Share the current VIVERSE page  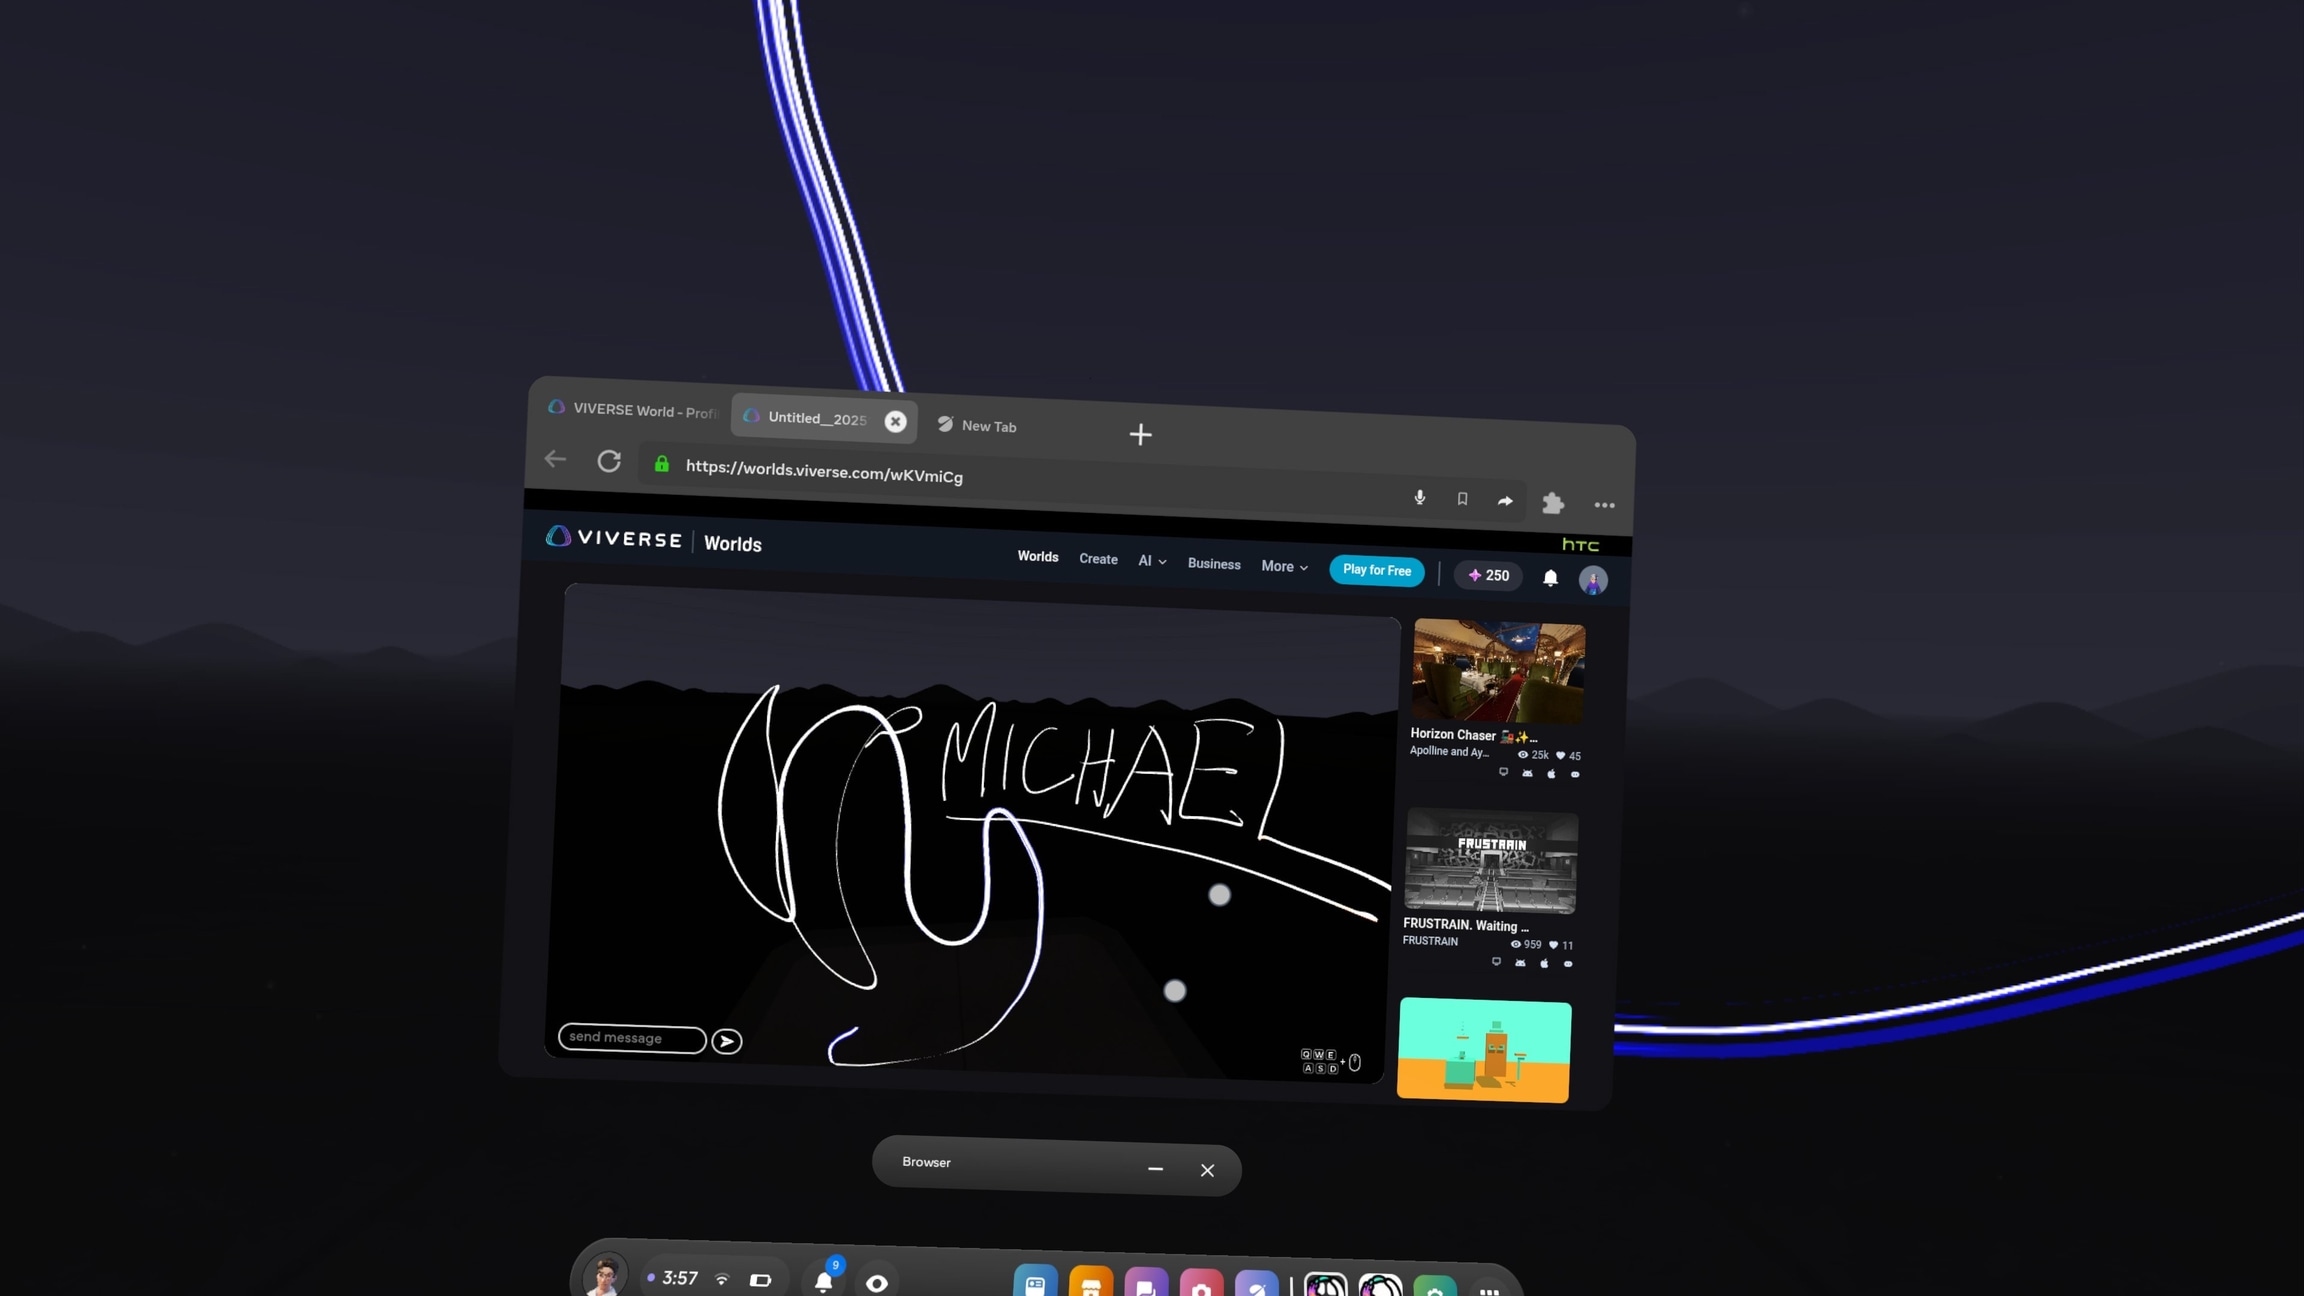tap(1505, 500)
